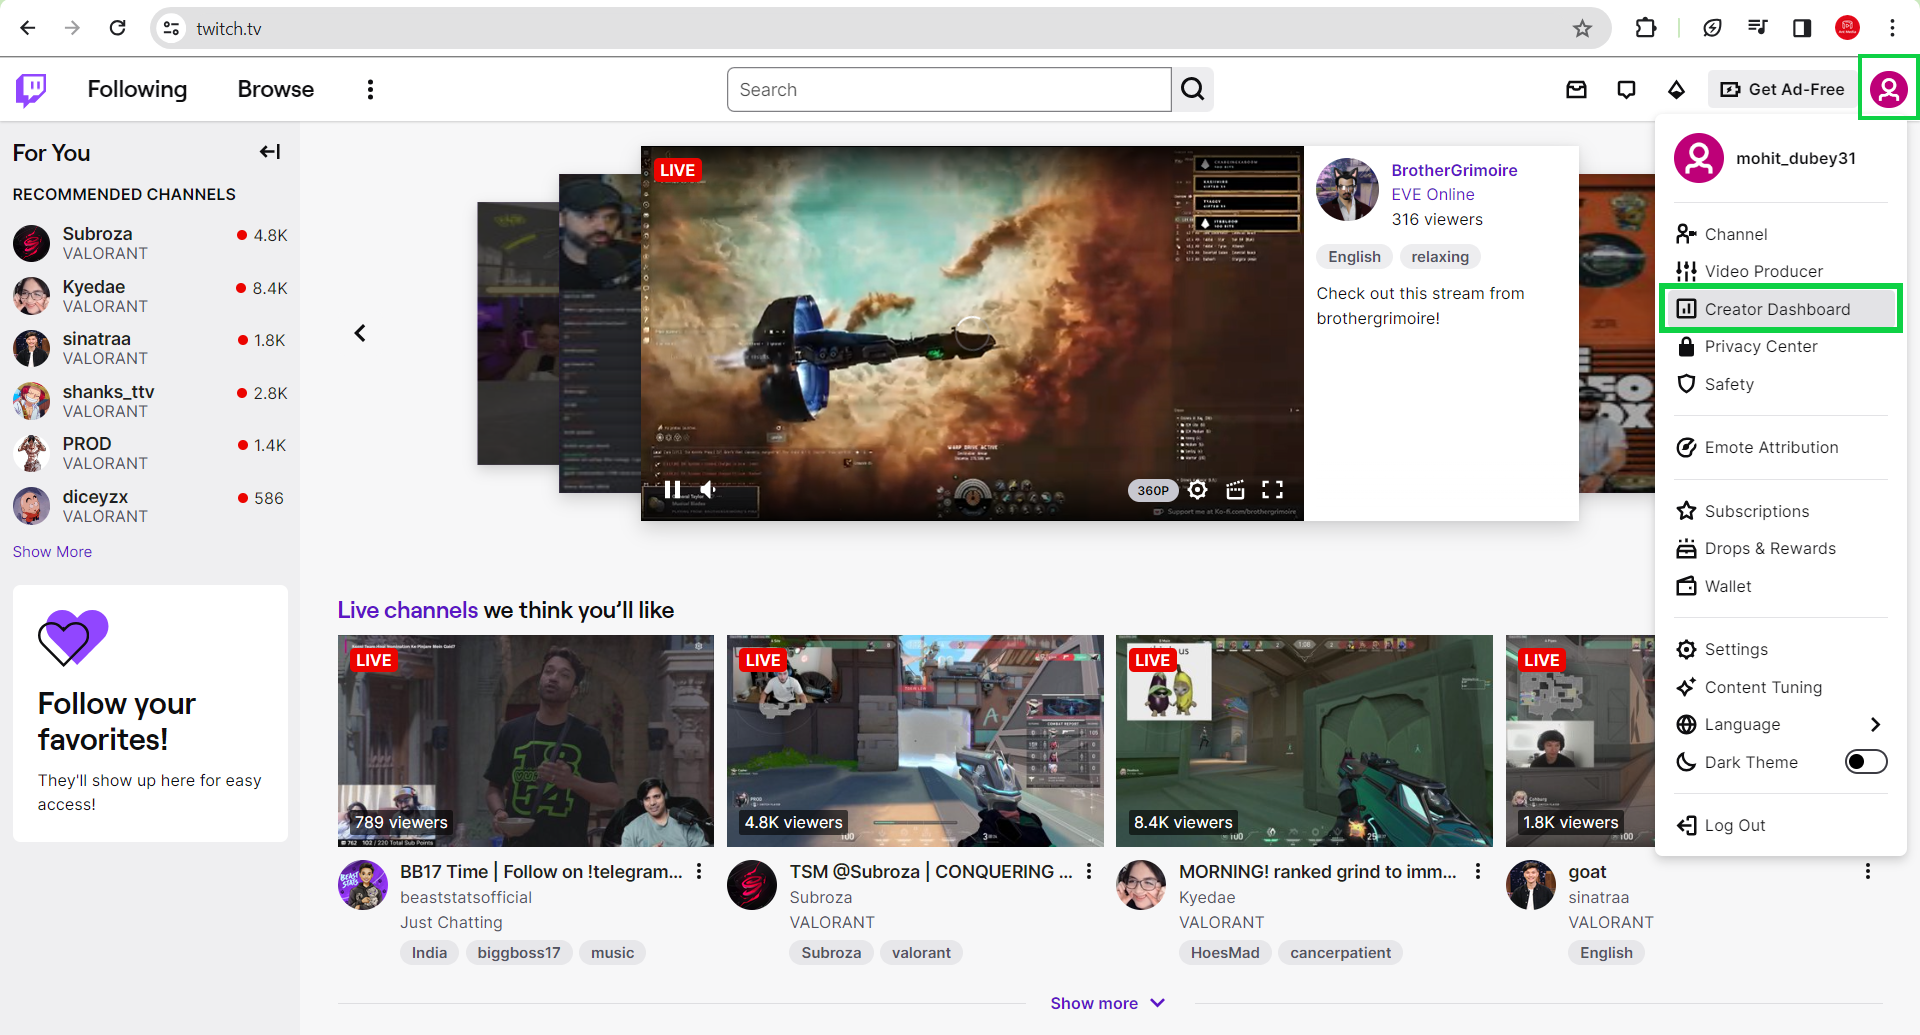
Task: Toggle theatre mode on the featured player
Action: click(1235, 490)
